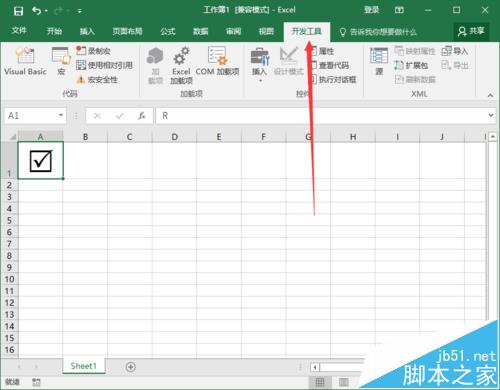The height and width of the screenshot is (390, 500).
Task: Click Run Dialog (执行对话框)
Action: tap(333, 79)
